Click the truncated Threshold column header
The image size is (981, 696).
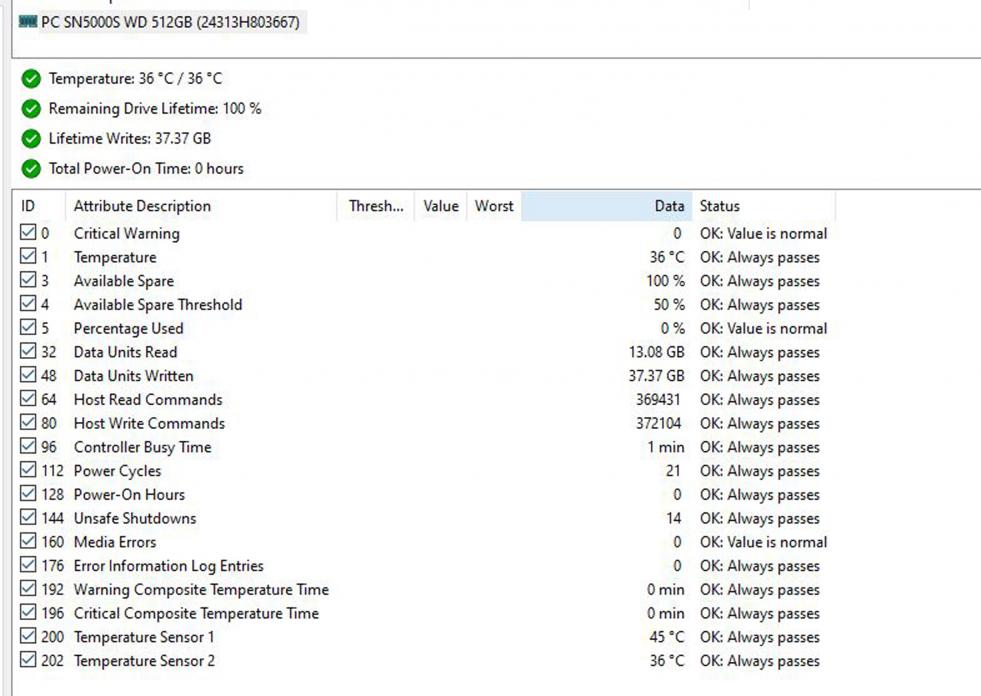tap(376, 206)
